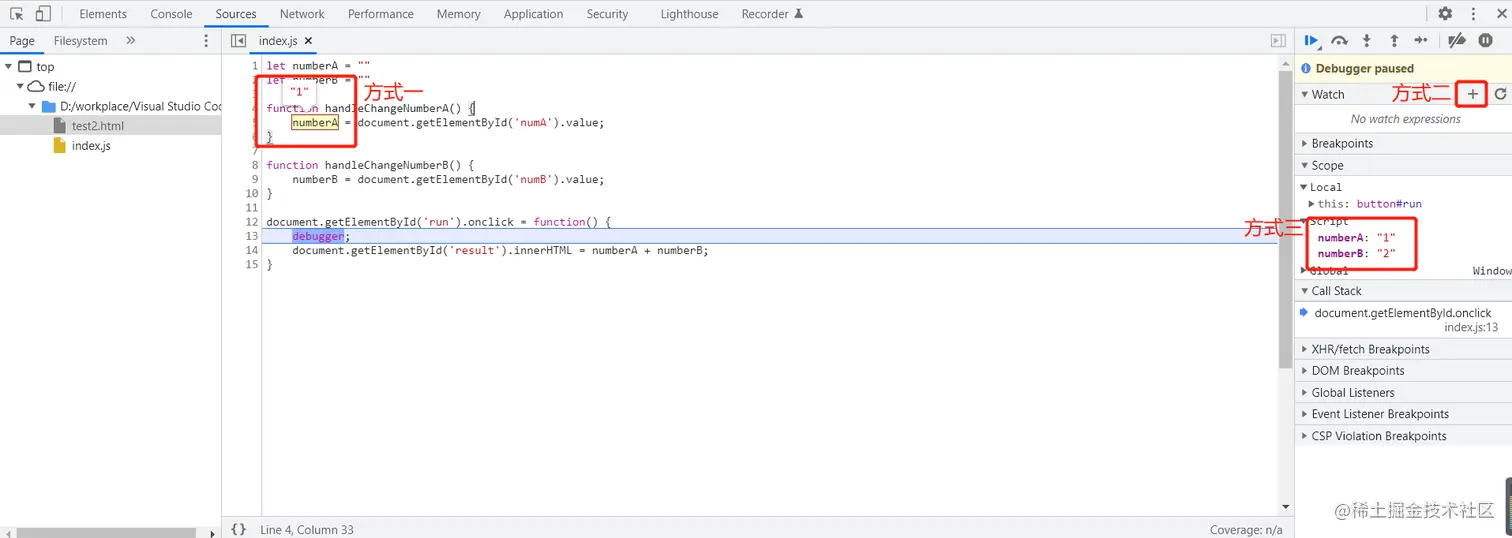Expand this: button#run object

click(x=1312, y=204)
